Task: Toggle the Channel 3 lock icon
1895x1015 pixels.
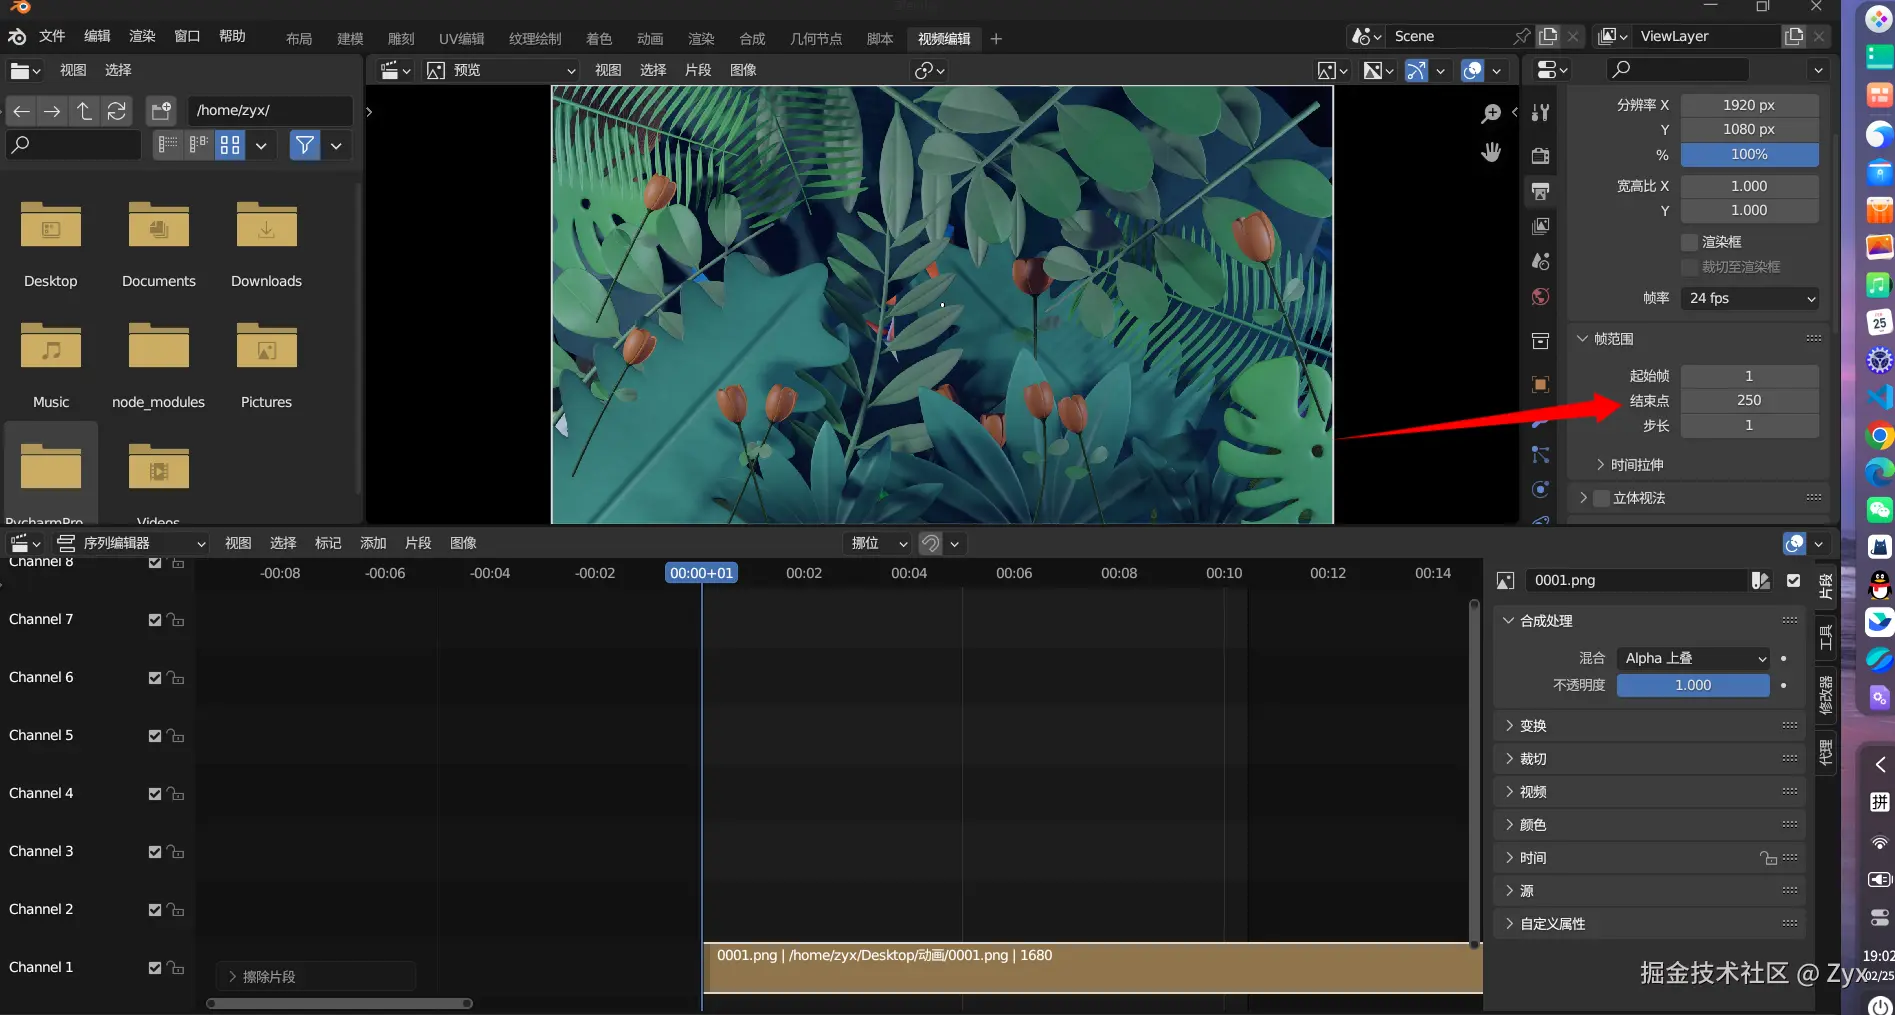Action: (176, 852)
